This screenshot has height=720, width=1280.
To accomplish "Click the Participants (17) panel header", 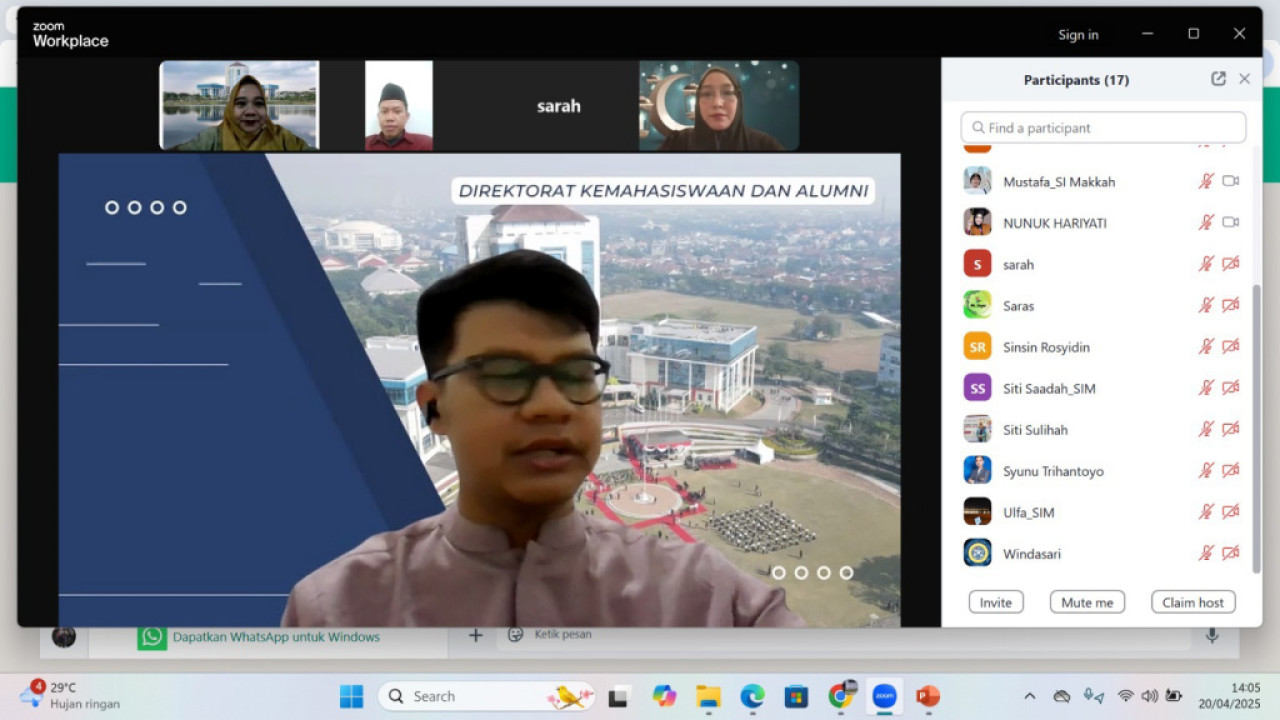I will 1076,80.
